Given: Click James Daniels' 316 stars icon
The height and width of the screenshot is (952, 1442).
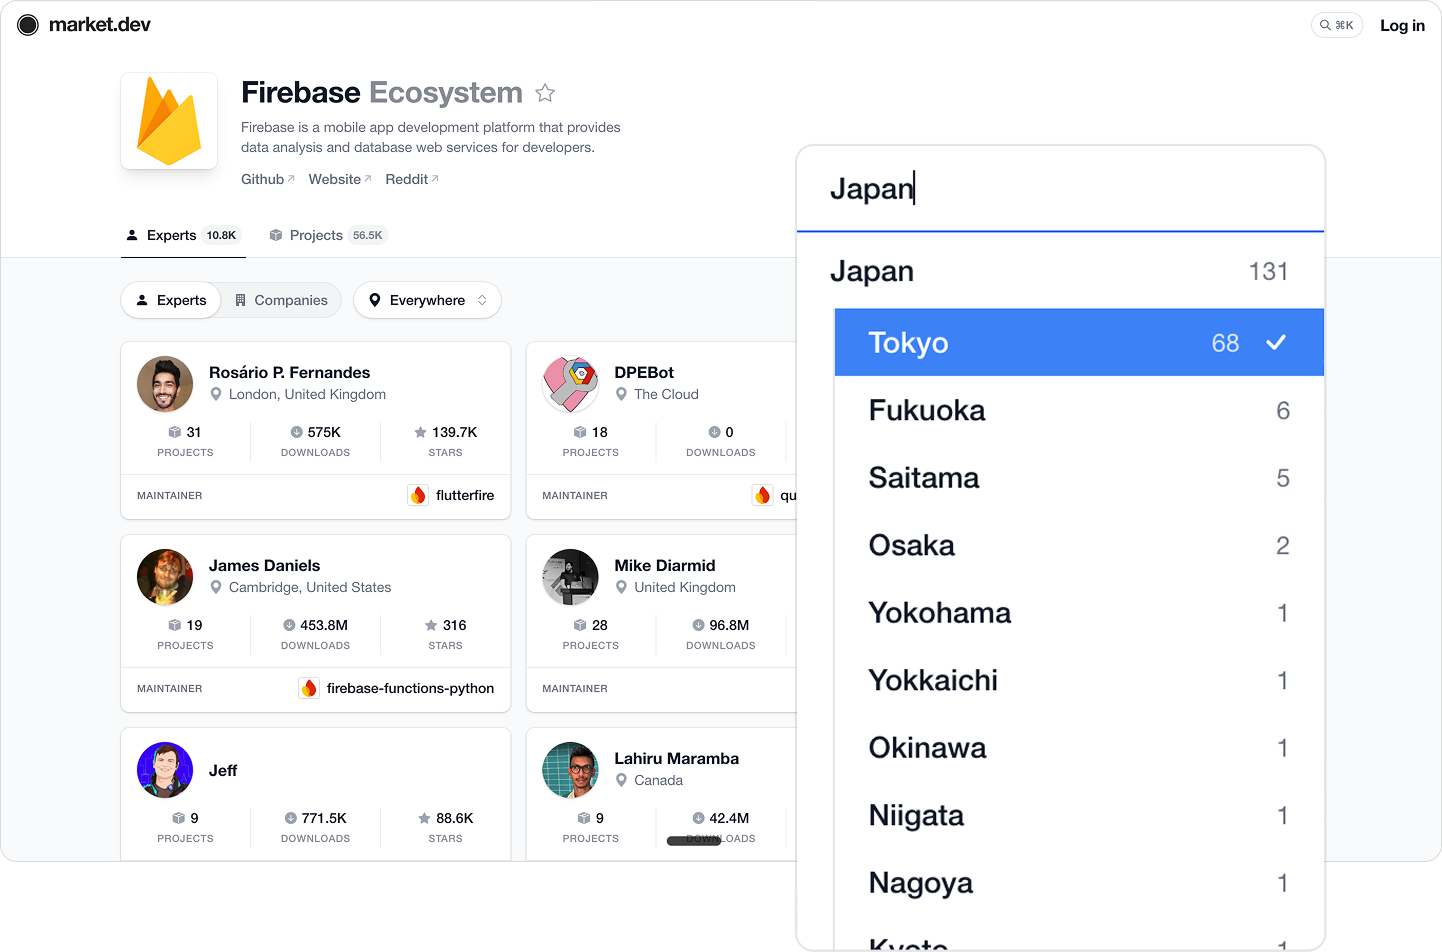Looking at the screenshot, I should pos(431,625).
